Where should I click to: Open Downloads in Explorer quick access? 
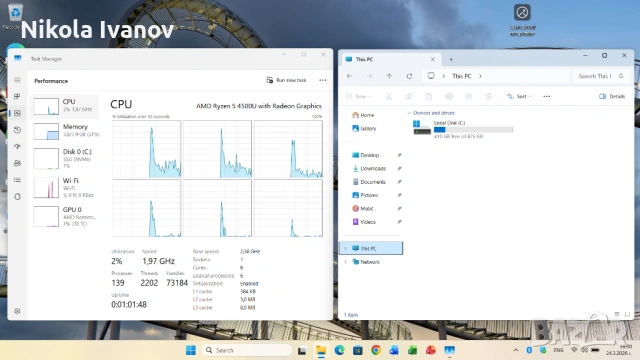[x=369, y=169]
